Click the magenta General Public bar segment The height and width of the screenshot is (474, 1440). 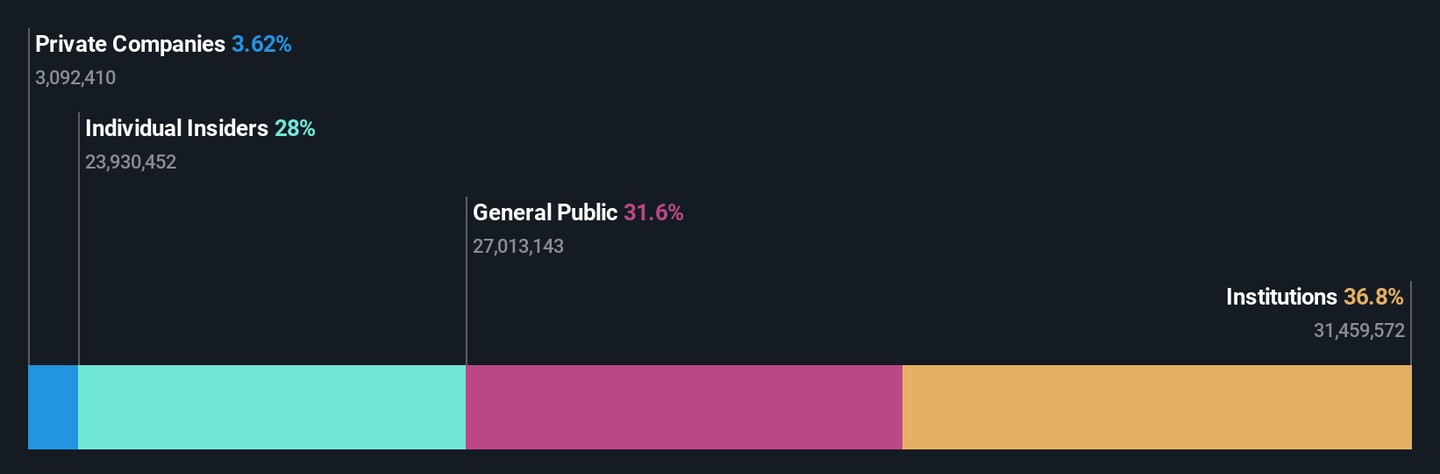point(684,407)
